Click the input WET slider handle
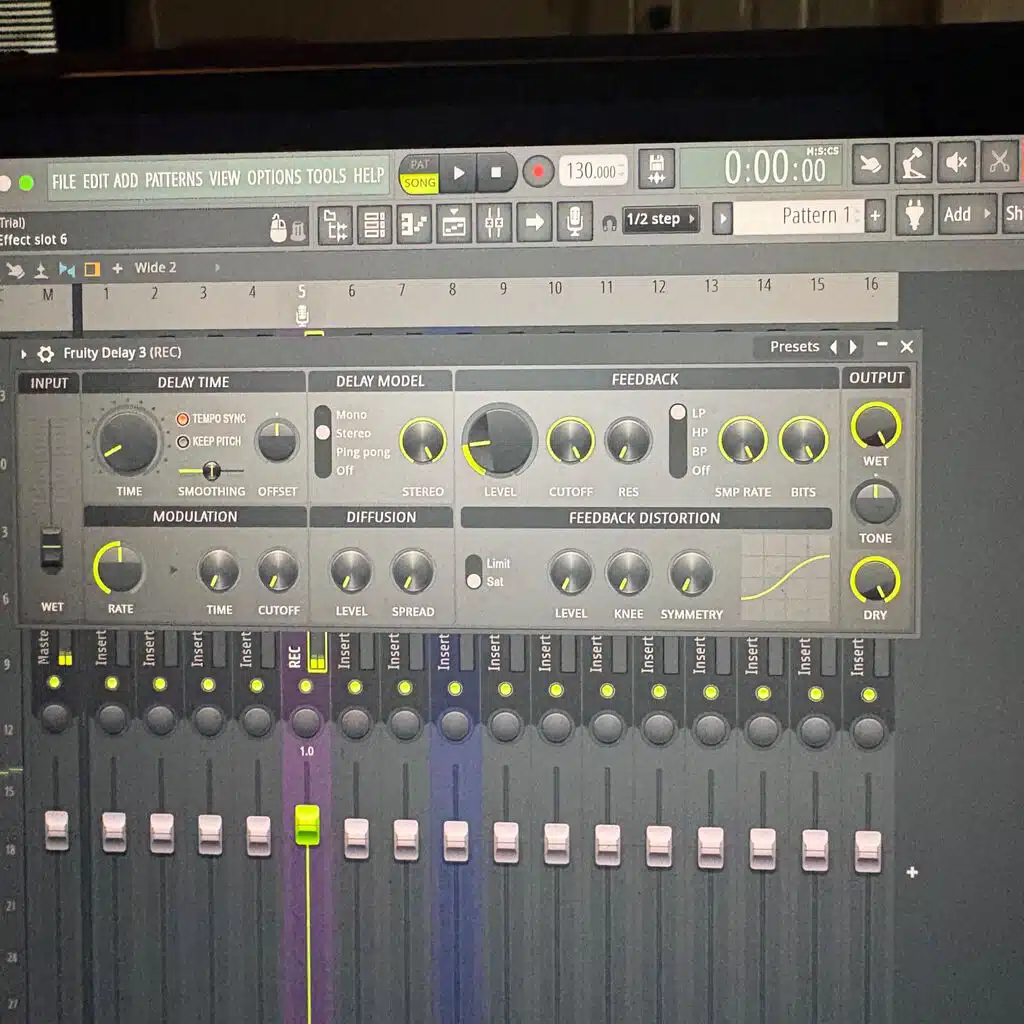Viewport: 1024px width, 1024px height. (52, 548)
